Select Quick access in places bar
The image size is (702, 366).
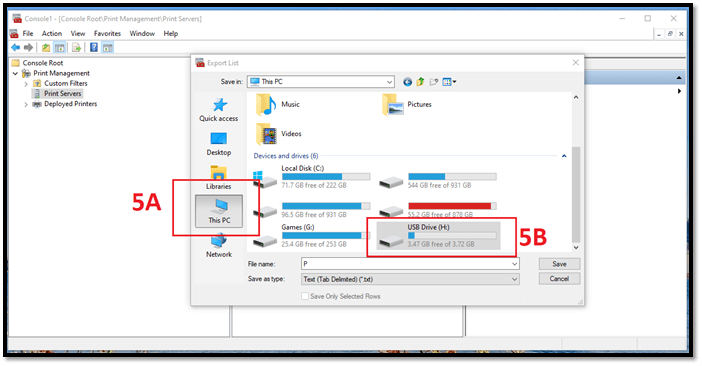click(x=219, y=110)
